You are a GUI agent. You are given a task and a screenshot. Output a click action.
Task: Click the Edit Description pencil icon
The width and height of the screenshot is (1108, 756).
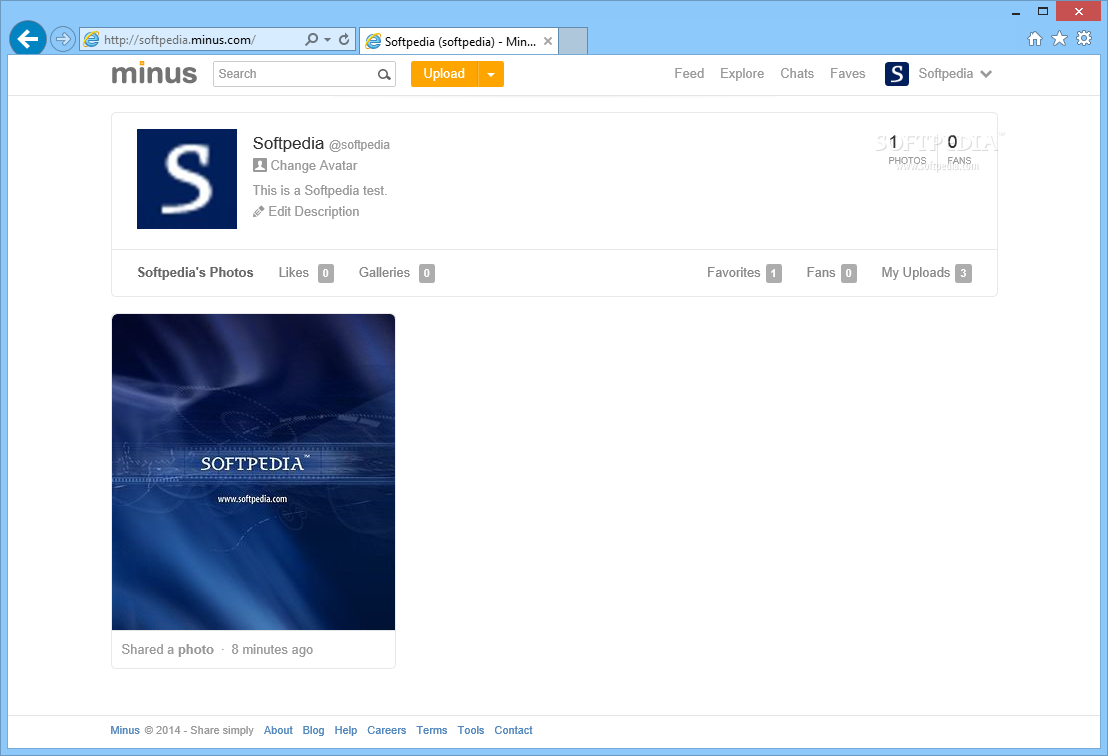click(259, 211)
